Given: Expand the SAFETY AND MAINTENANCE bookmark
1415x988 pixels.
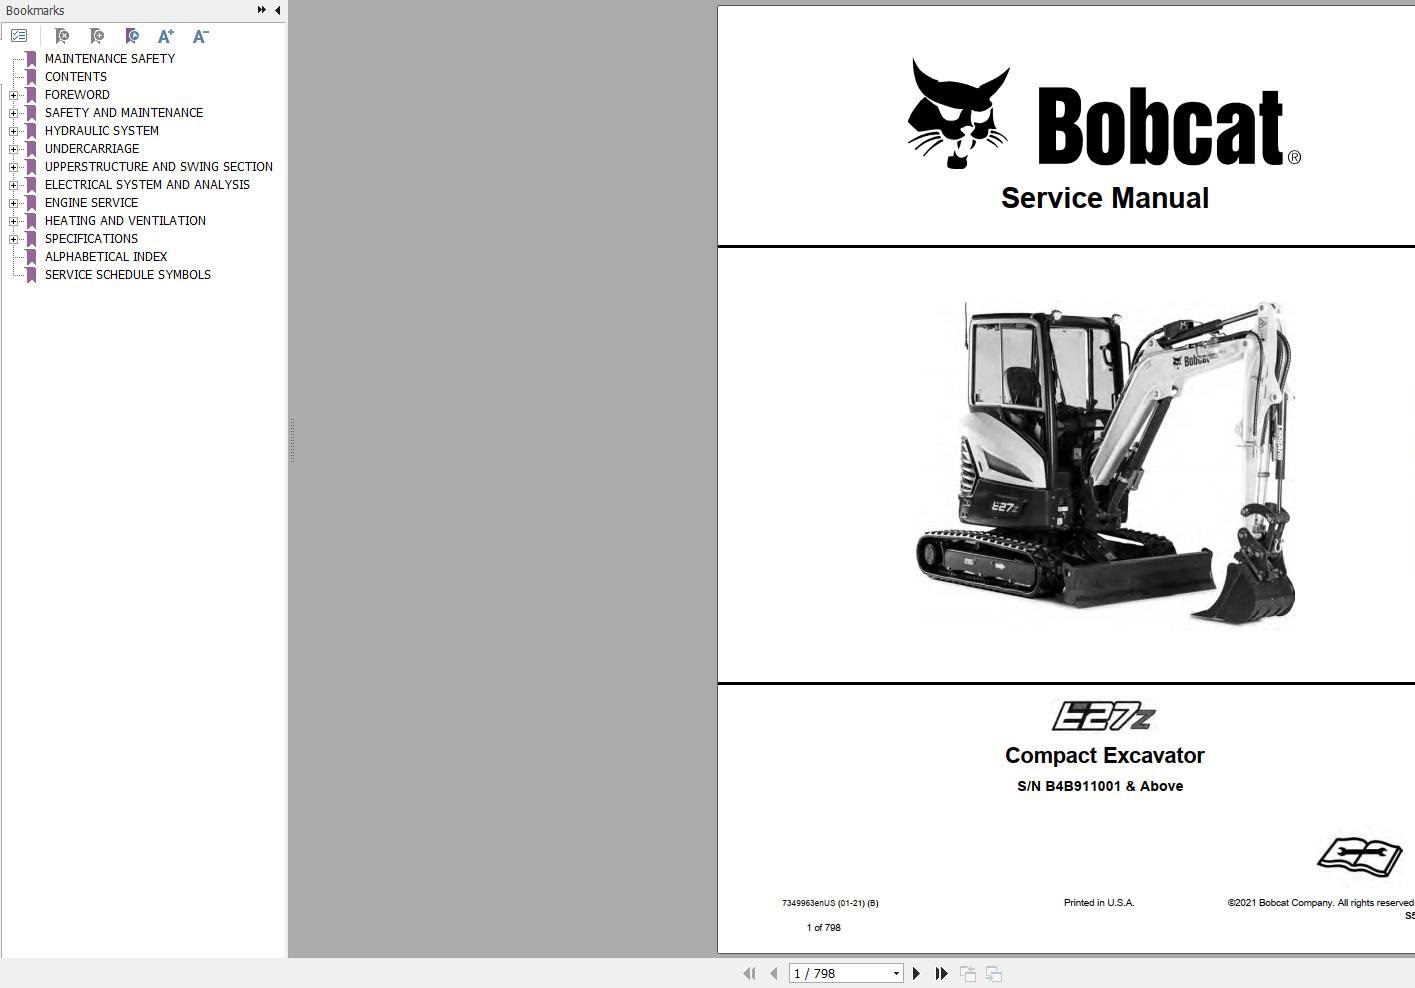Looking at the screenshot, I should tap(13, 113).
